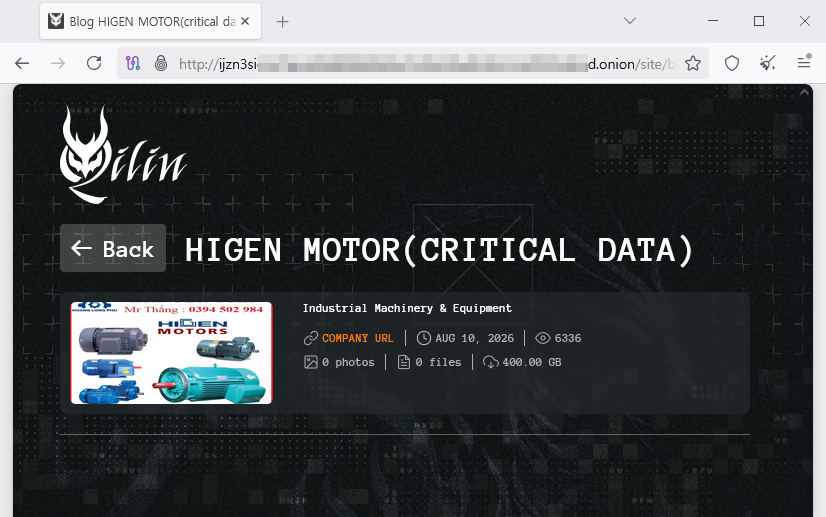Click the 400.00 GB size text

pos(532,363)
